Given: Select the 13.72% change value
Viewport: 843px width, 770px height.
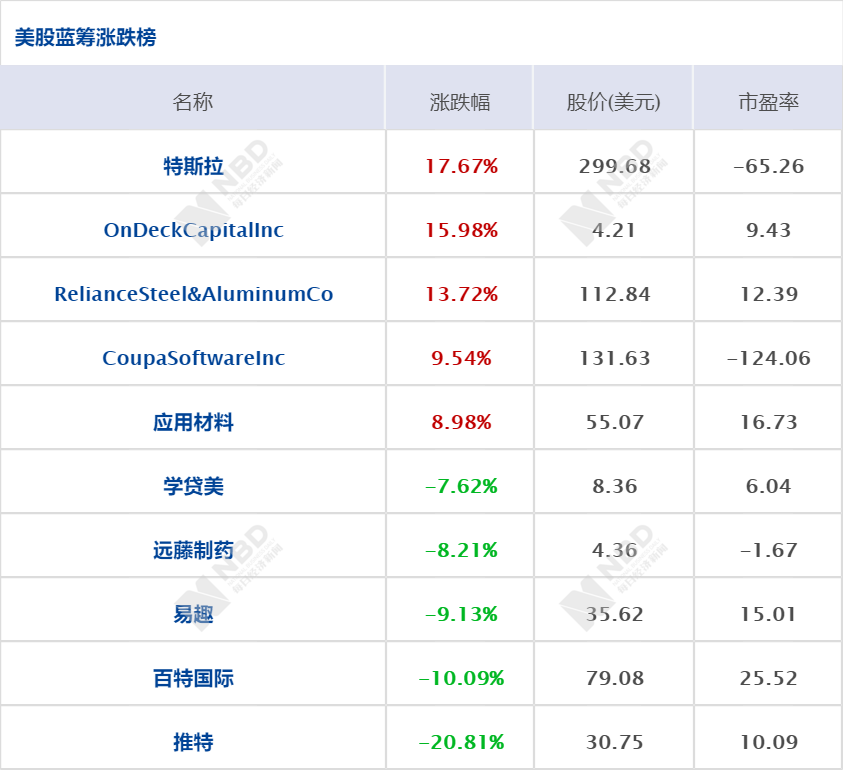Looking at the screenshot, I should pyautogui.click(x=461, y=294).
